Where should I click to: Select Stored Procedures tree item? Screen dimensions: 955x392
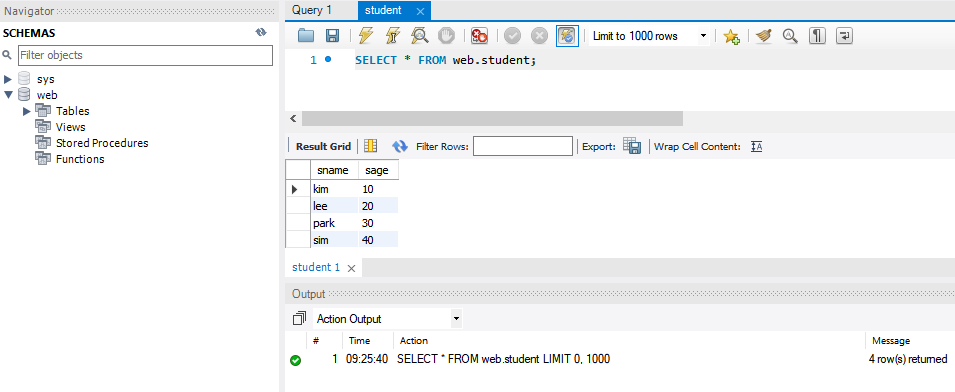102,143
